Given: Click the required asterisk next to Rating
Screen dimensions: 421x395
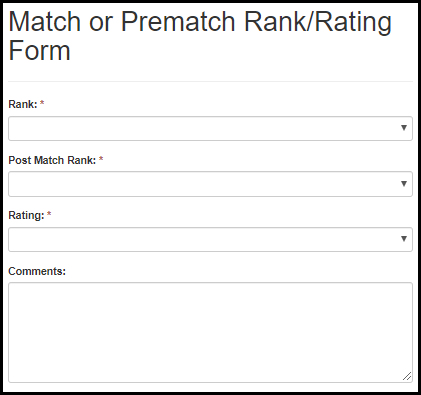Looking at the screenshot, I should point(49,214).
